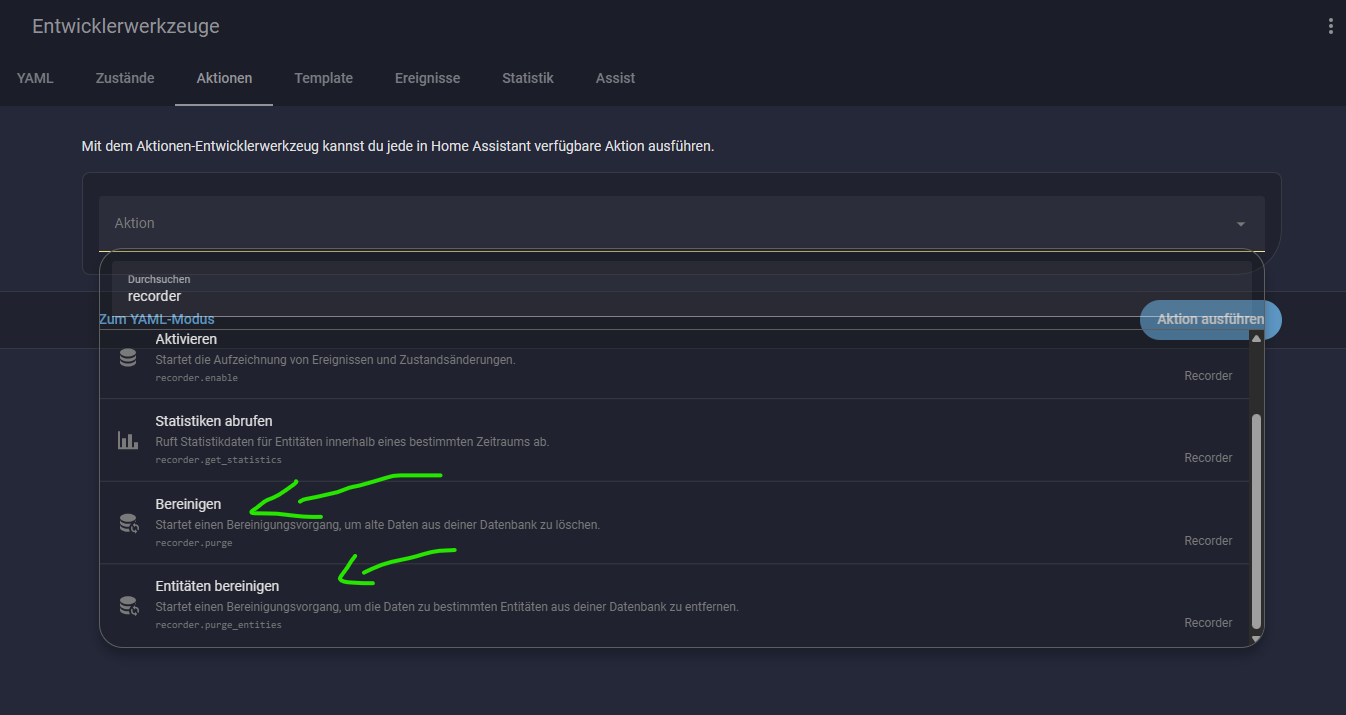
Task: Expand the Aktion dropdown arrow
Action: [1240, 224]
